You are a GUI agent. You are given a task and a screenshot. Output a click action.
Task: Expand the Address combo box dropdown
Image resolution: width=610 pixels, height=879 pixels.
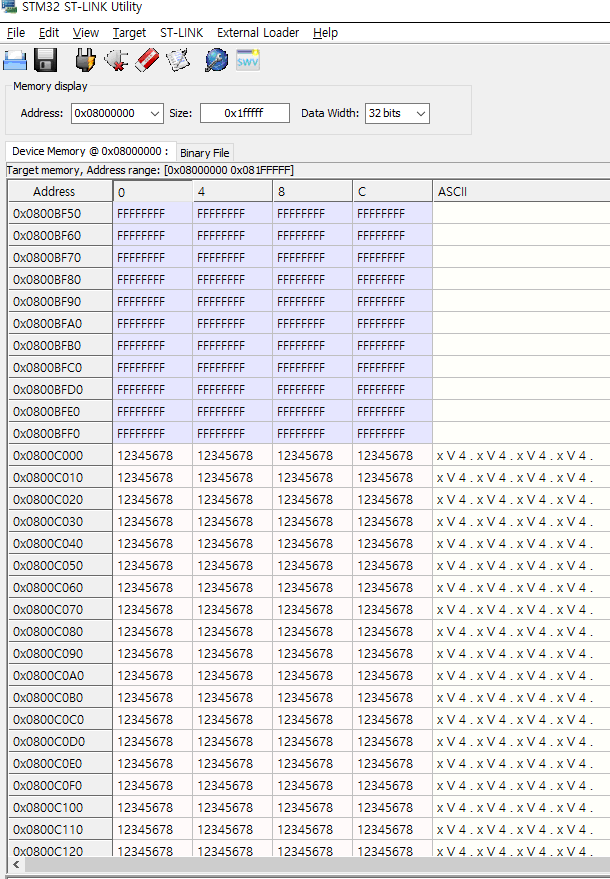(155, 113)
